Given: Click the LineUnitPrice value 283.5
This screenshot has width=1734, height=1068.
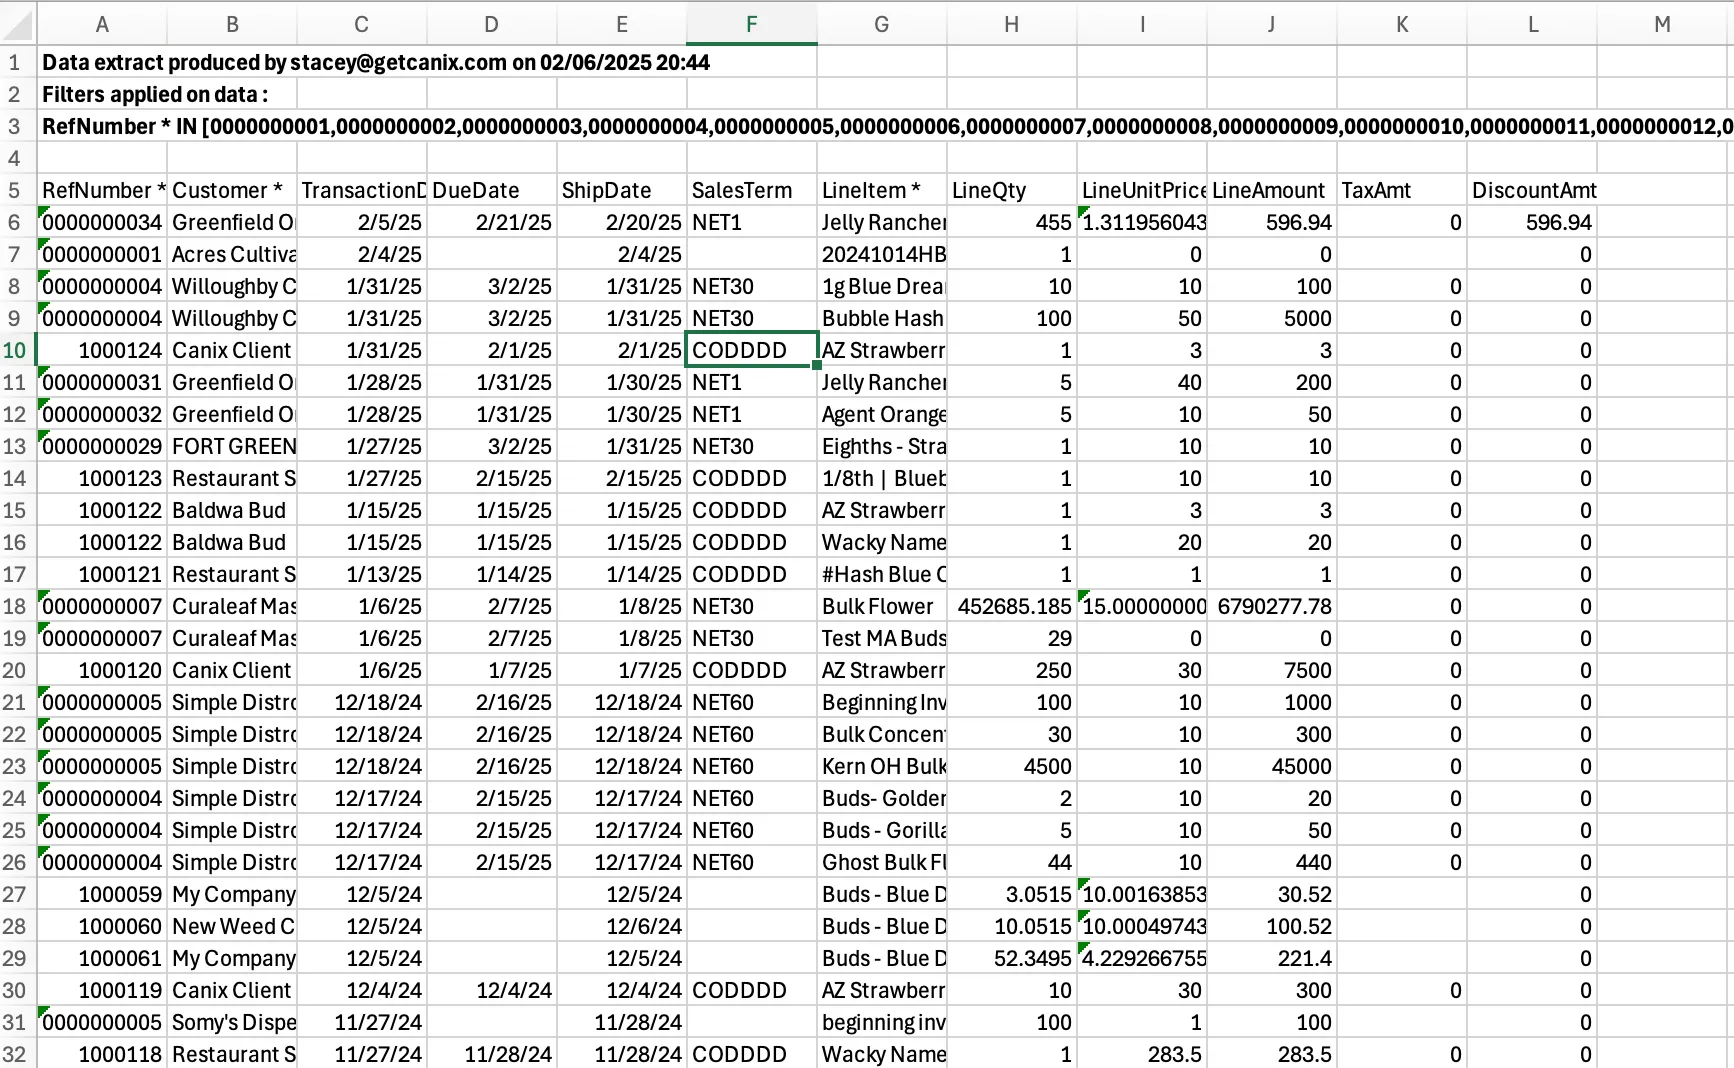Looking at the screenshot, I should point(1142,1054).
